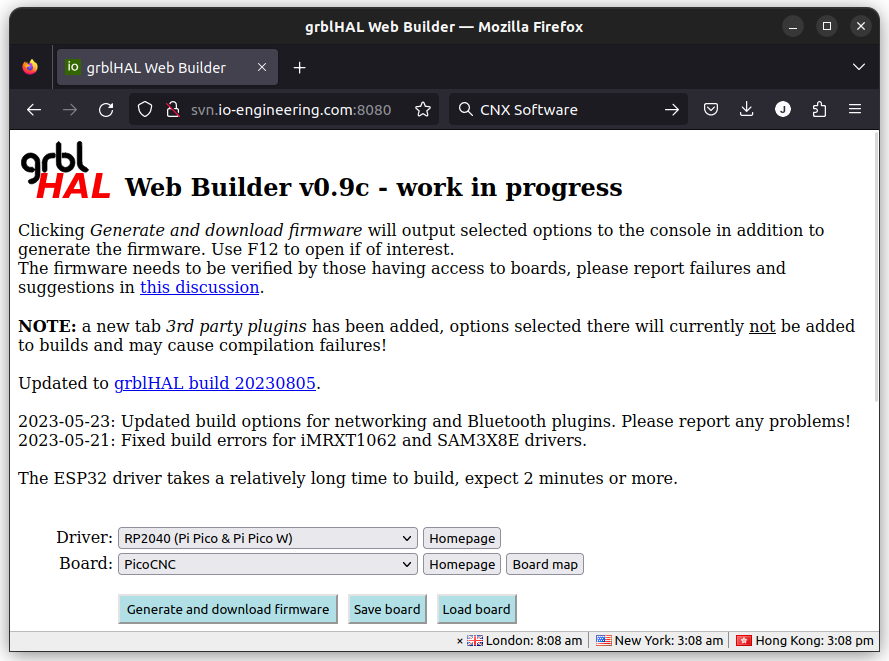
Task: Click the 'Board:' label
Action: (86, 563)
